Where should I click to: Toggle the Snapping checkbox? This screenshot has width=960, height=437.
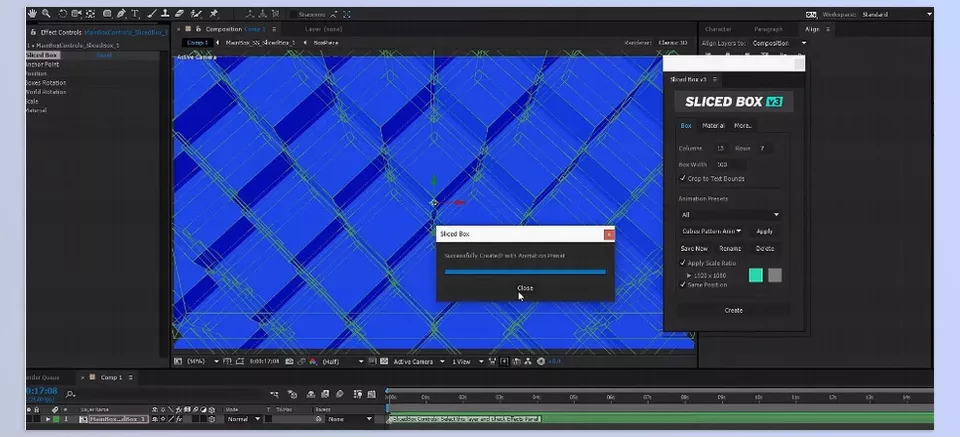tap(293, 14)
